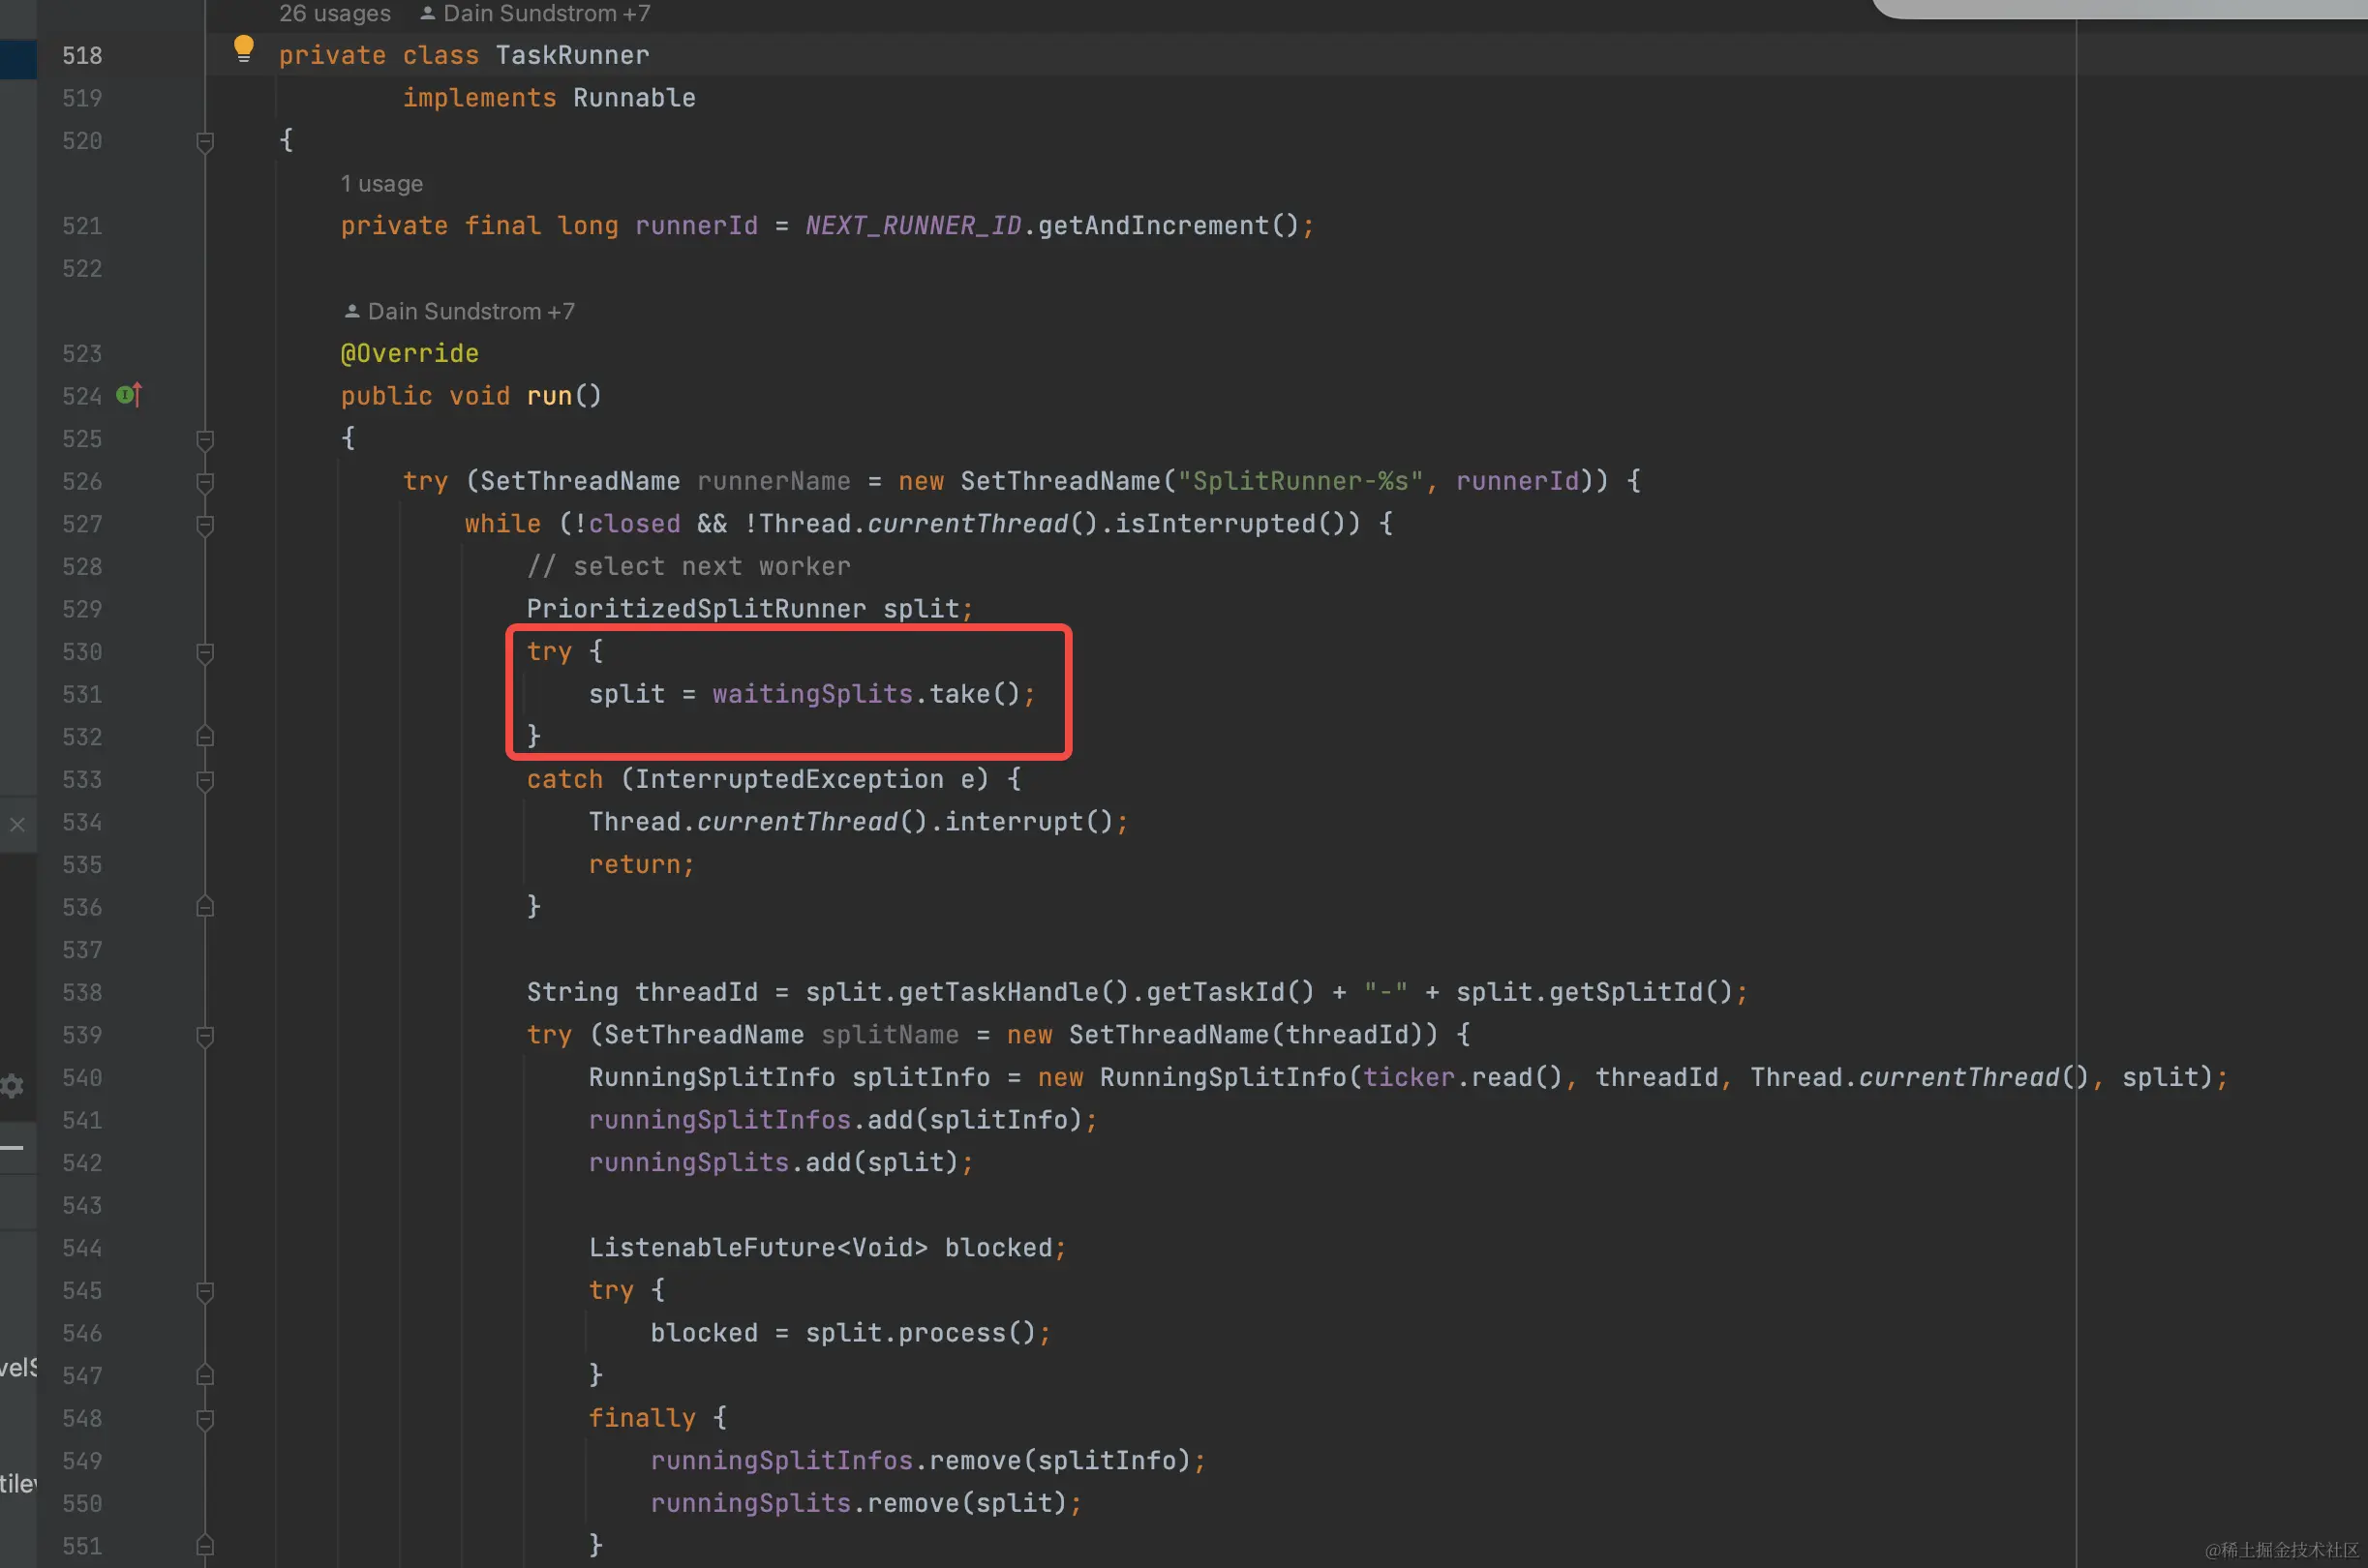Screen dimensions: 2368x1568
Task: Click the gear settings icon in left panel
Action: [12, 1086]
